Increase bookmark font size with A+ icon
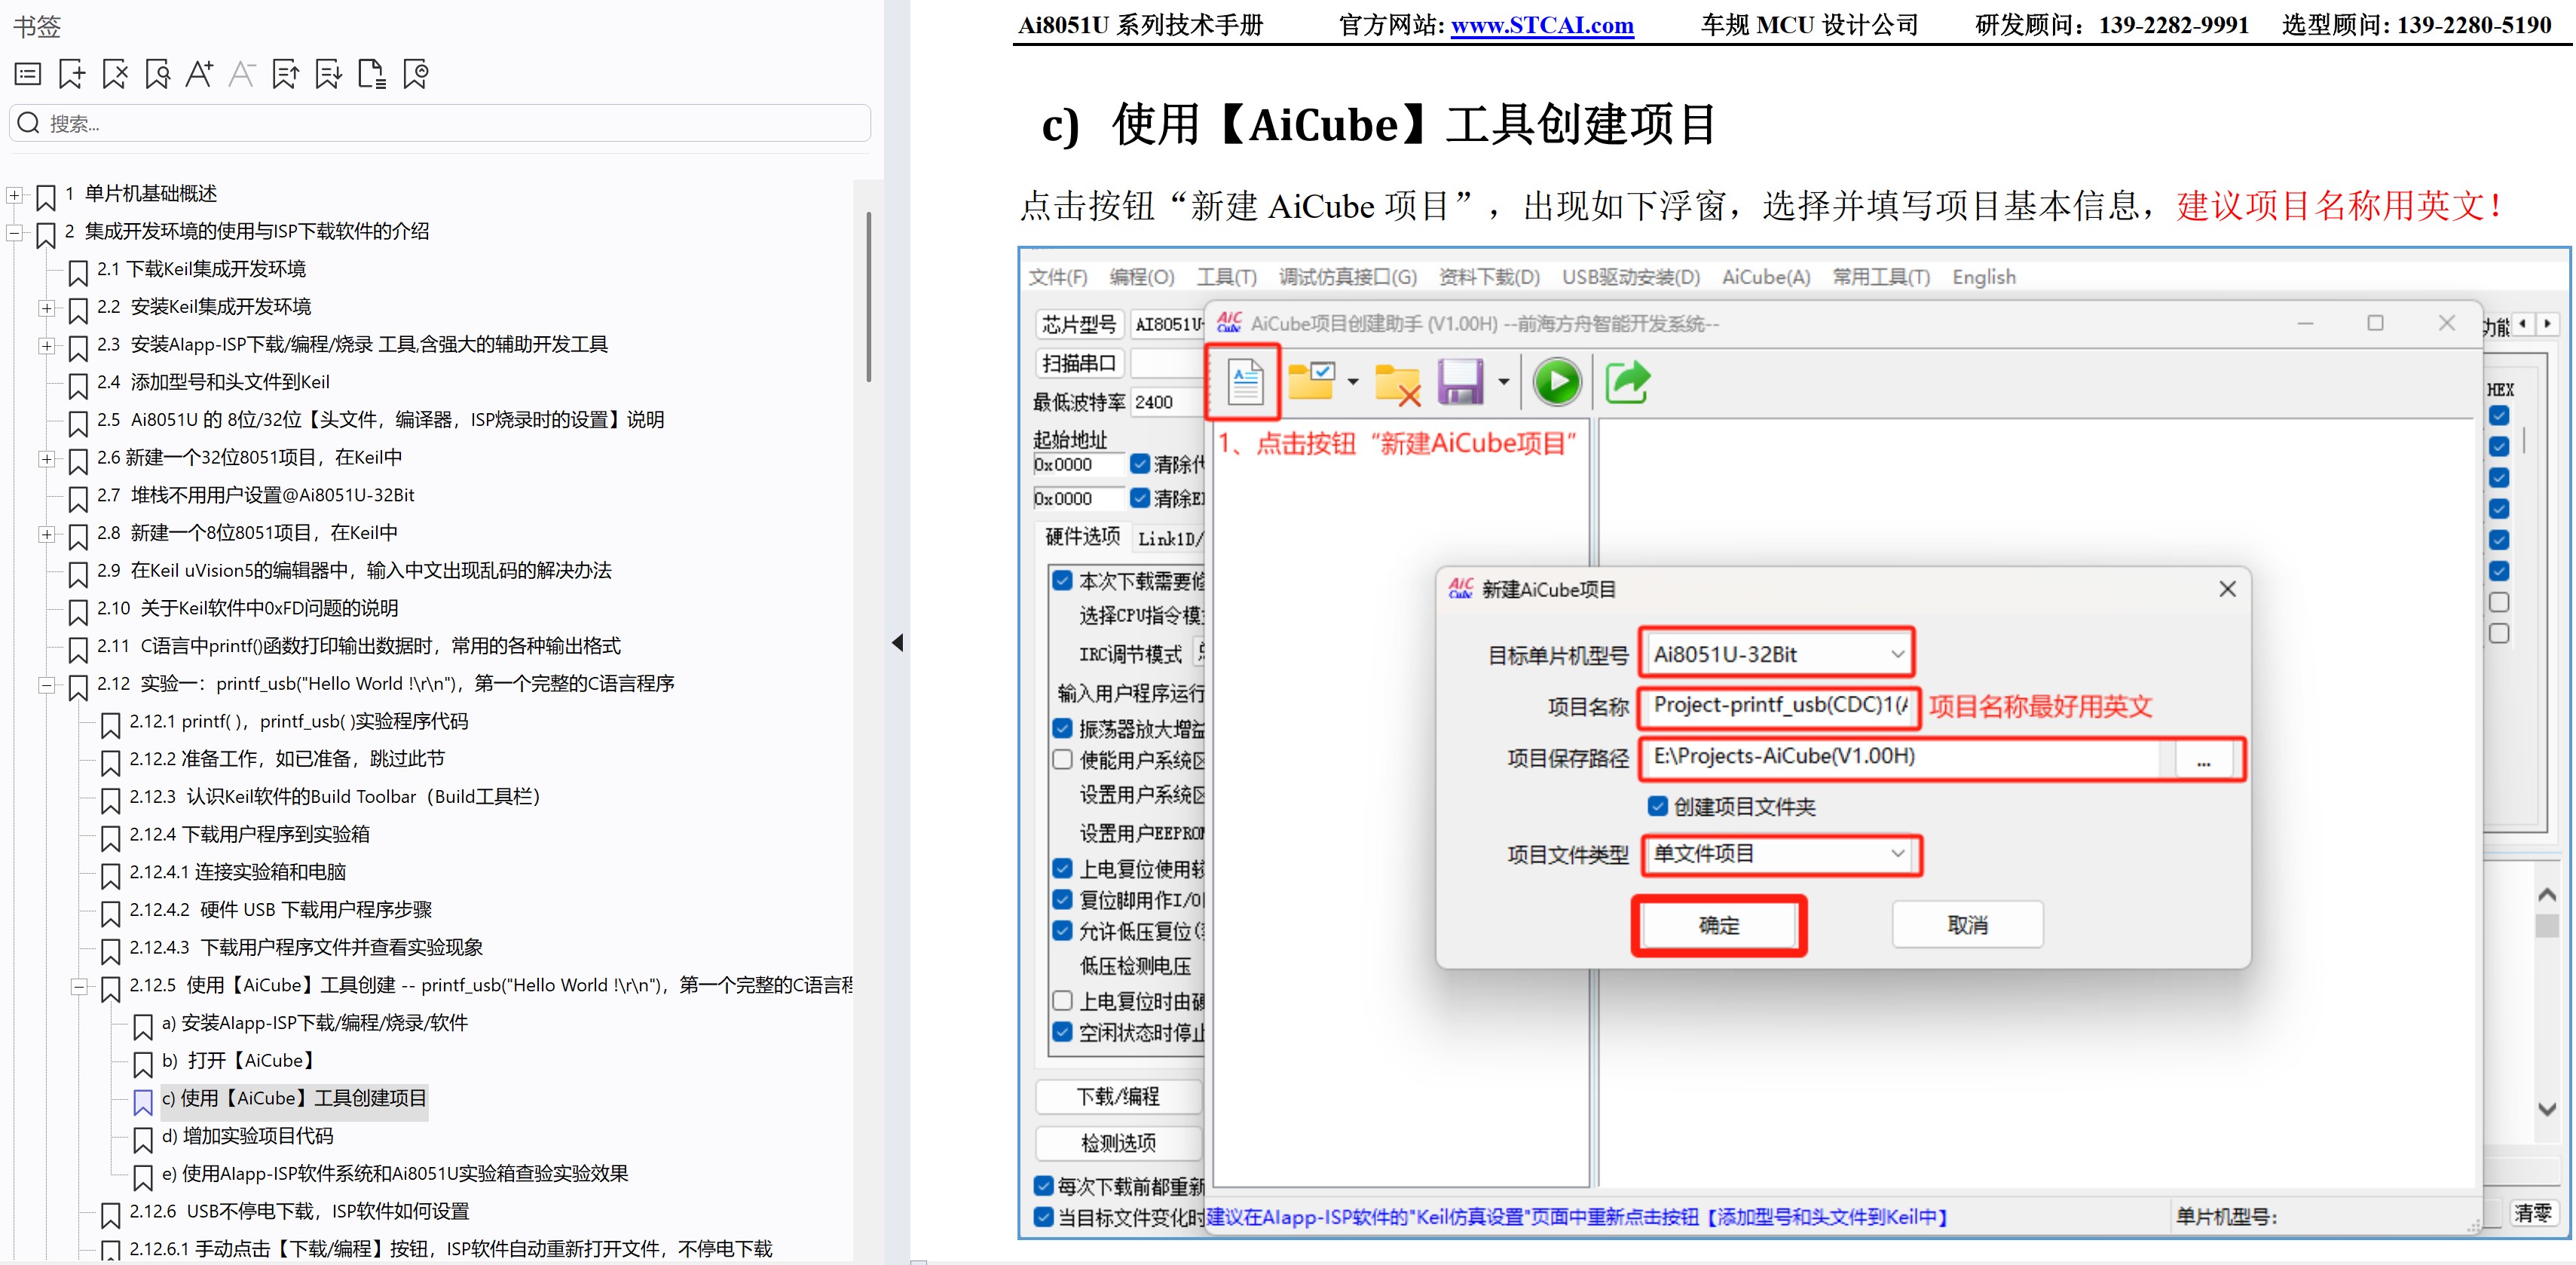The height and width of the screenshot is (1265, 2576). pos(199,74)
